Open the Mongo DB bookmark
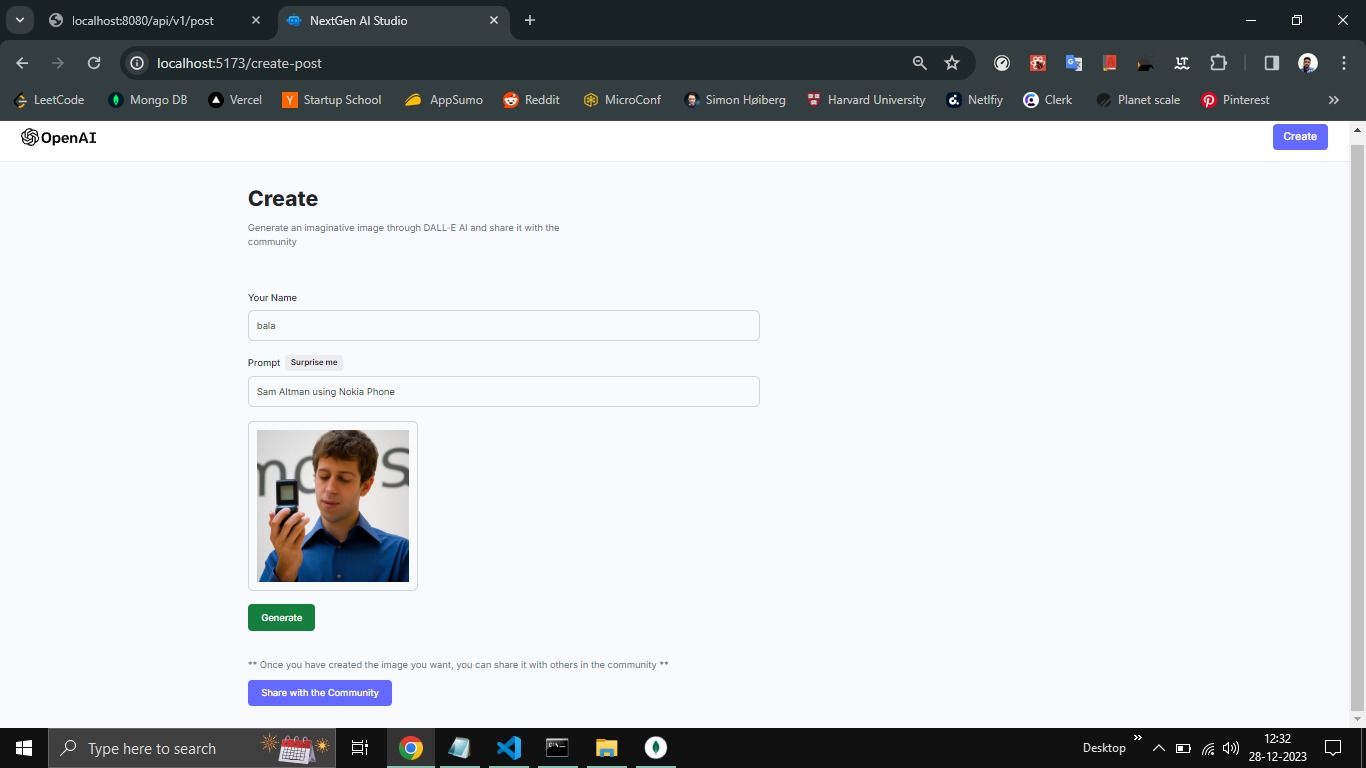This screenshot has height=768, width=1366. [148, 100]
